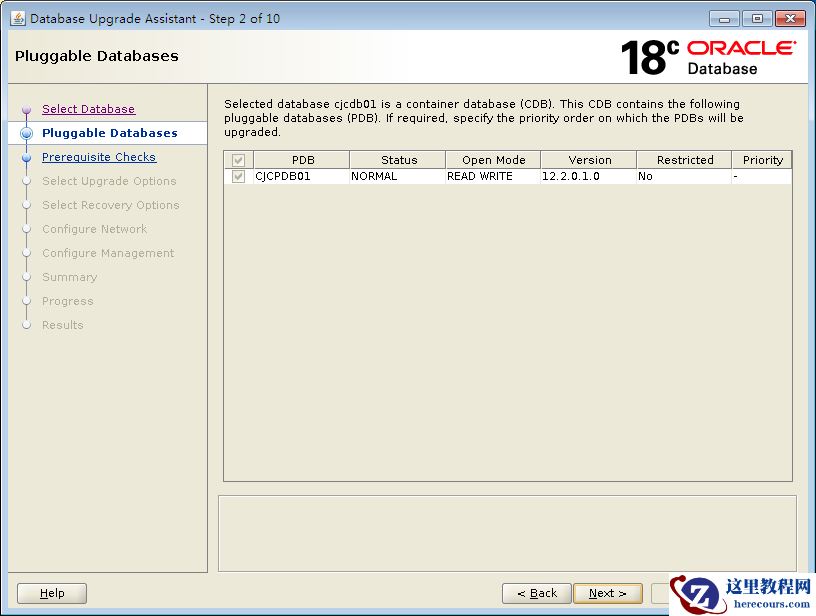Click the Version column header
Image resolution: width=816 pixels, height=616 pixels.
[x=589, y=160]
